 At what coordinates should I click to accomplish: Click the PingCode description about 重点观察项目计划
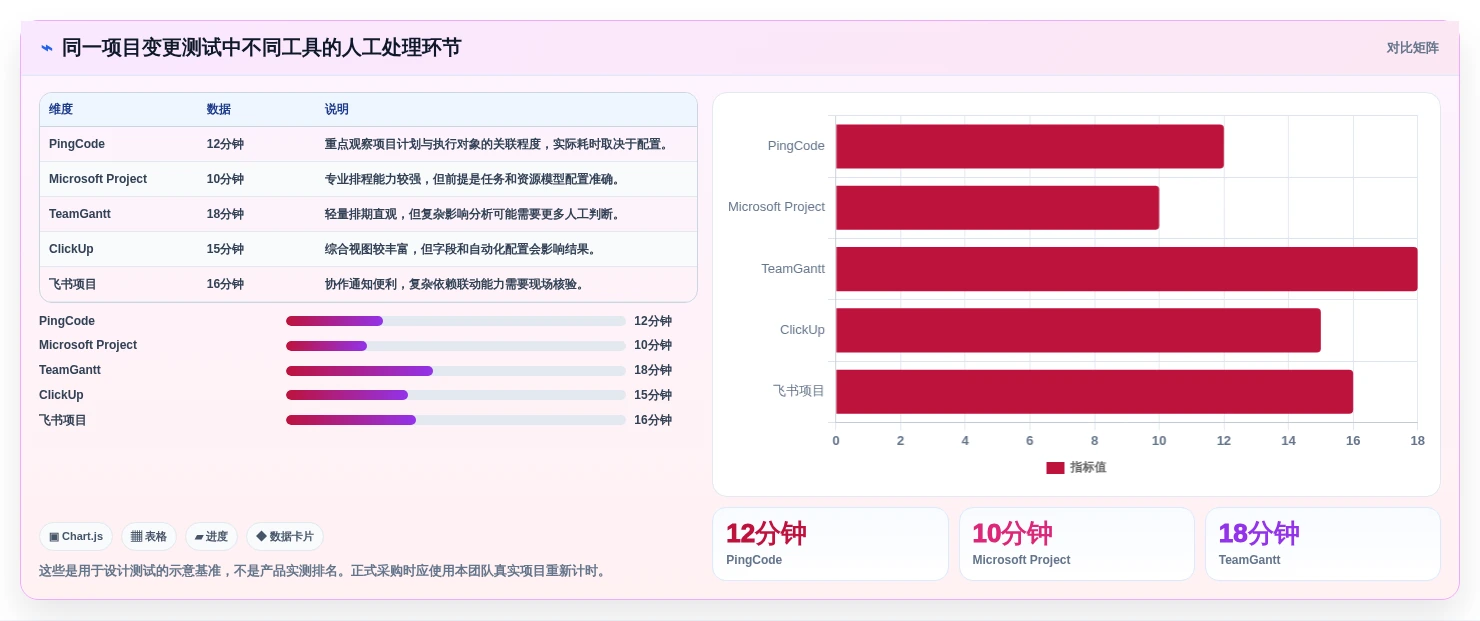click(x=498, y=144)
